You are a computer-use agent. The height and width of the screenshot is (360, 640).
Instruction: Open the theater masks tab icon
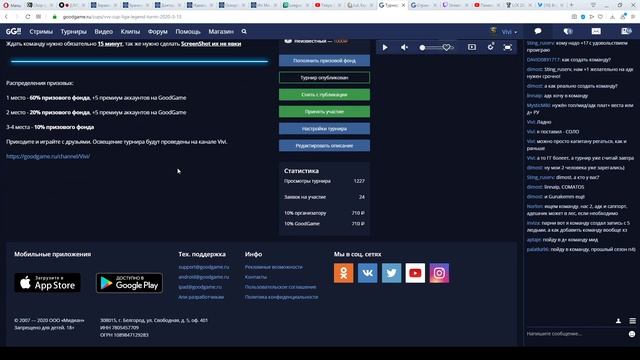(568, 31)
